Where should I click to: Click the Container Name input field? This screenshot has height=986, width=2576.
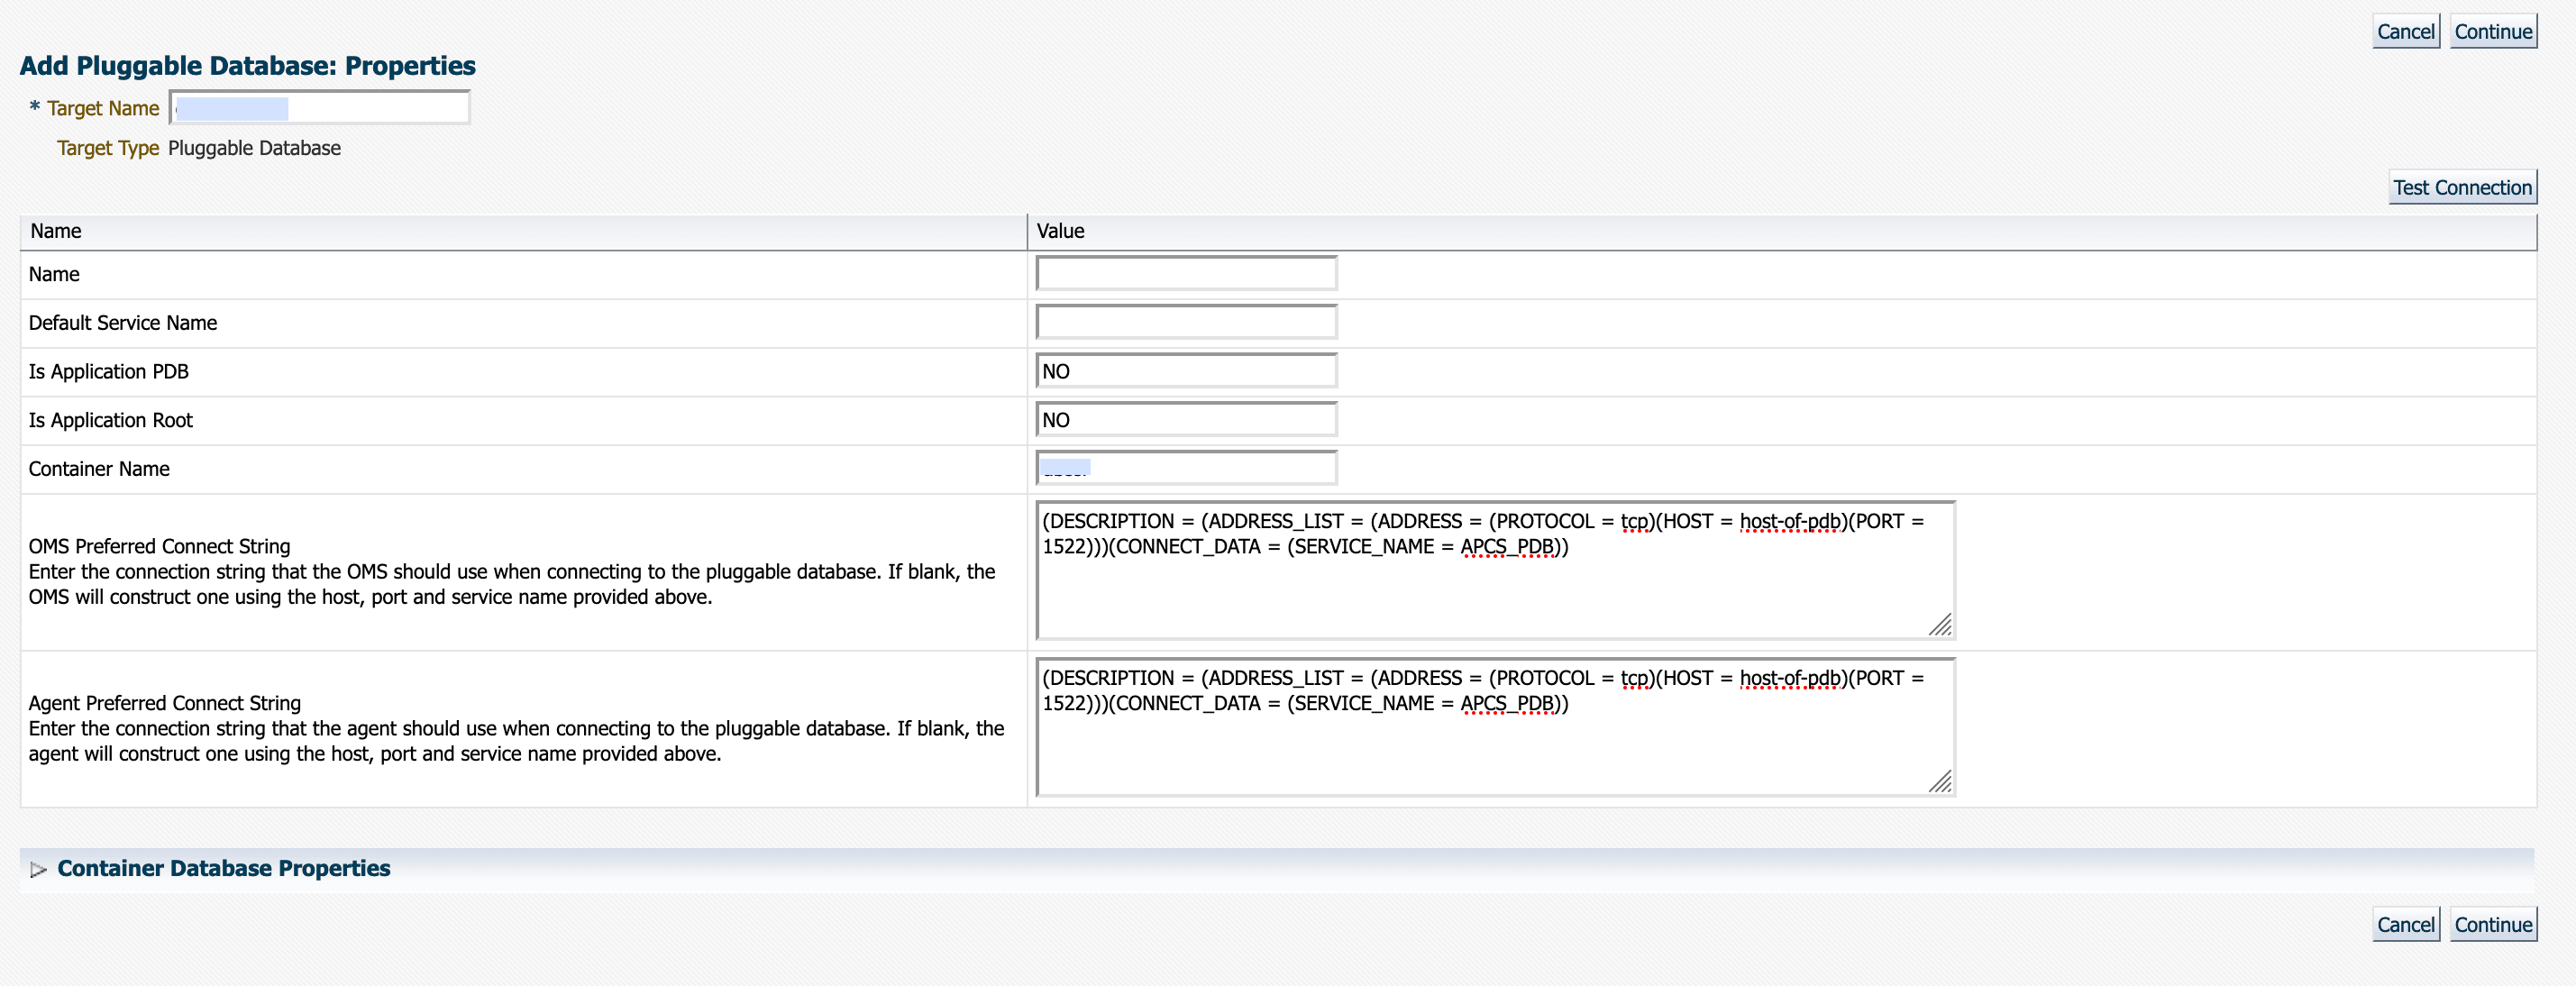pyautogui.click(x=1186, y=469)
